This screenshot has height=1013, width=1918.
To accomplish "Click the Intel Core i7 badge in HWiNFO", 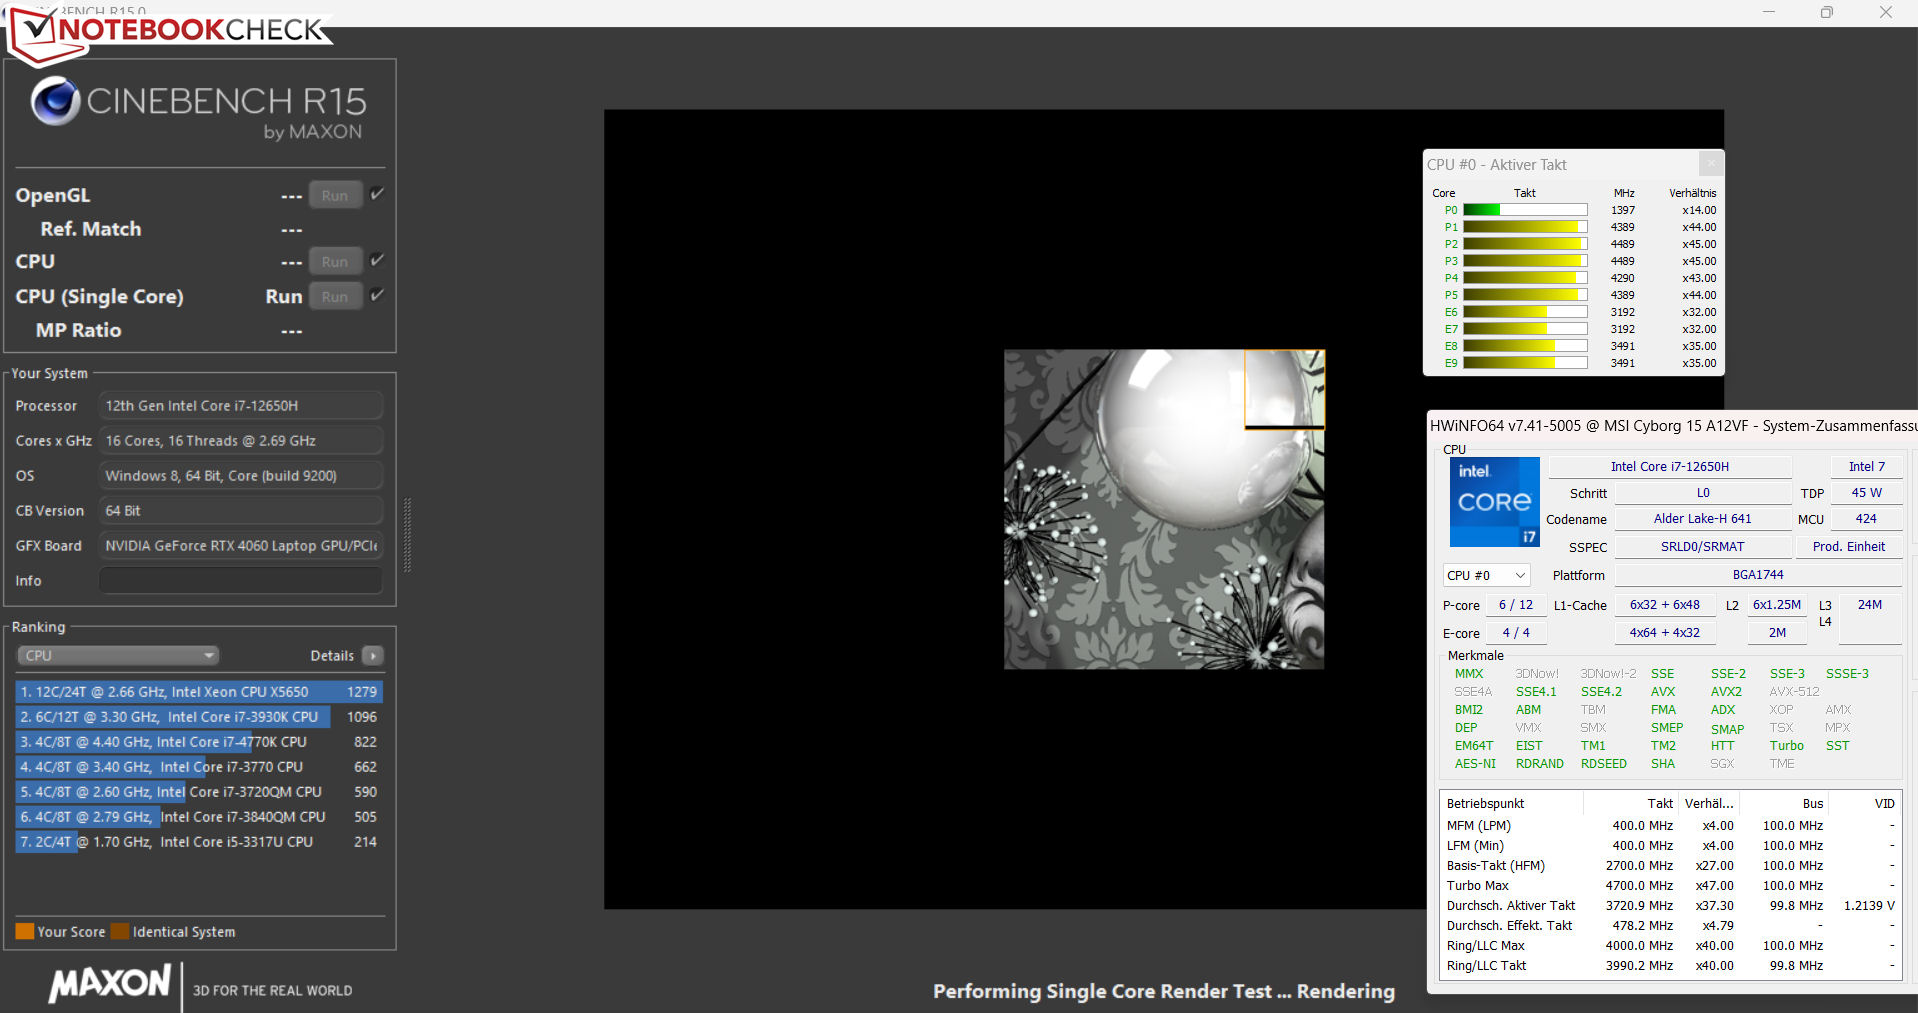I will (x=1494, y=502).
